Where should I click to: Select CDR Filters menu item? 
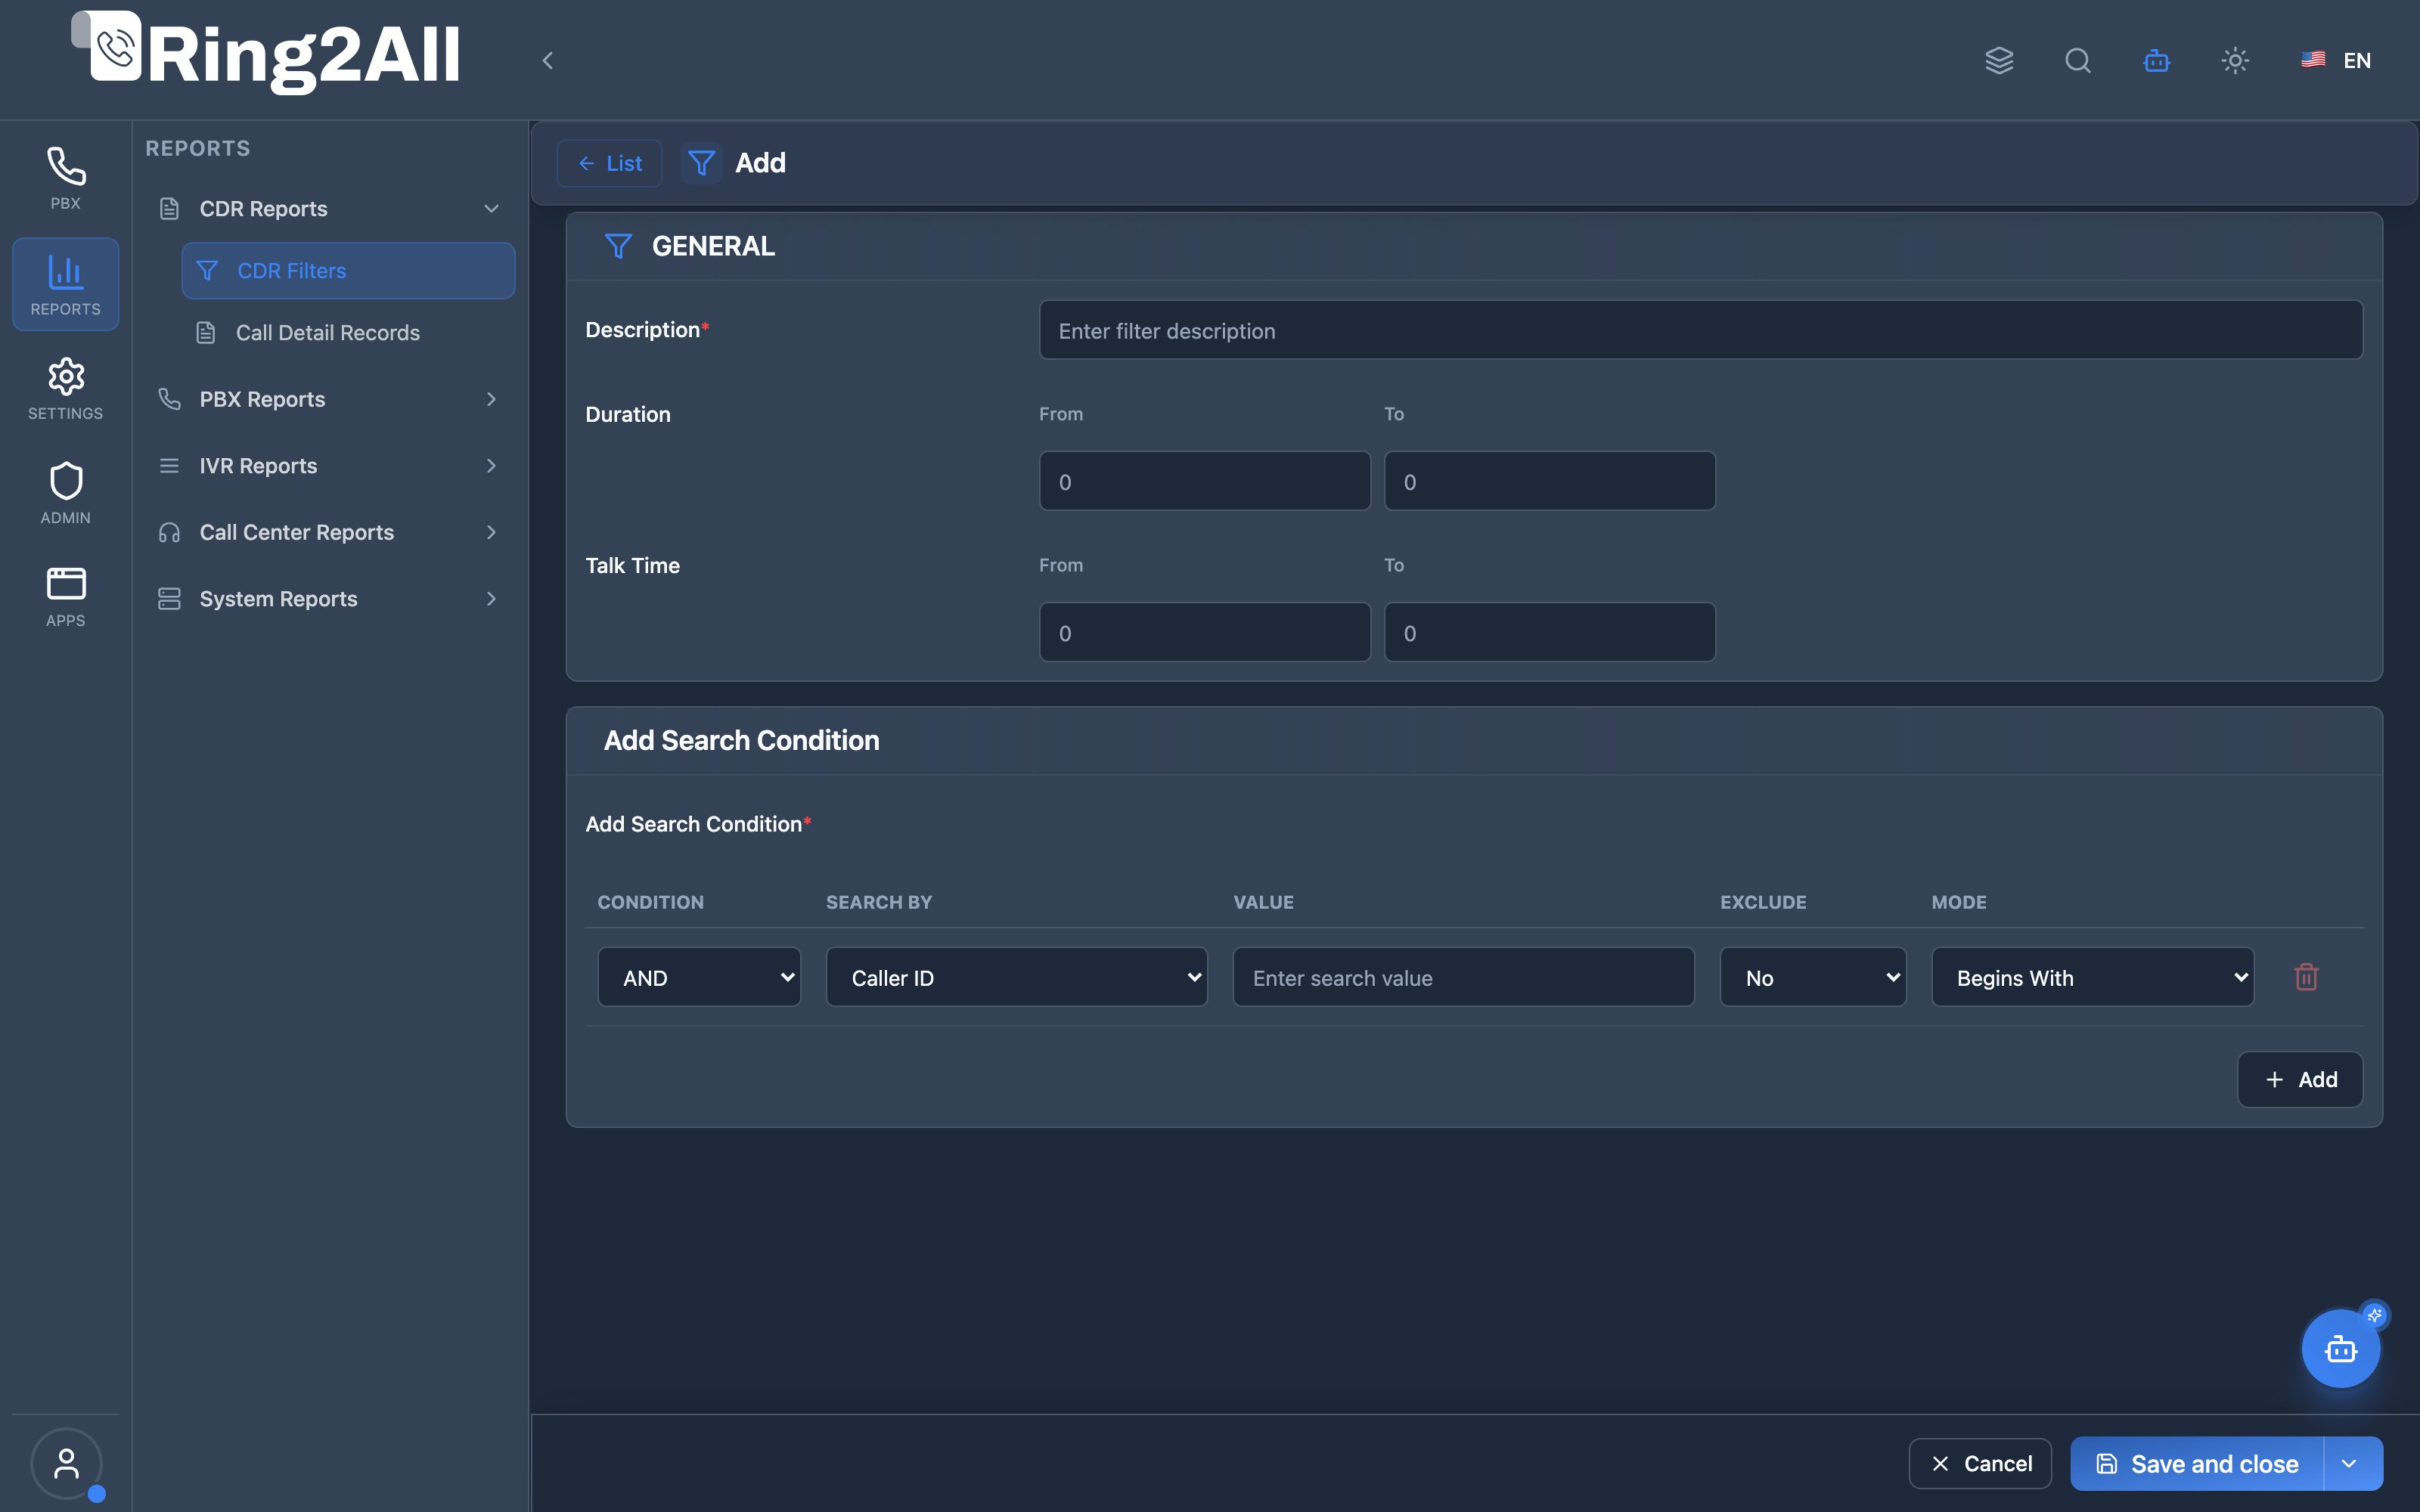pyautogui.click(x=348, y=271)
